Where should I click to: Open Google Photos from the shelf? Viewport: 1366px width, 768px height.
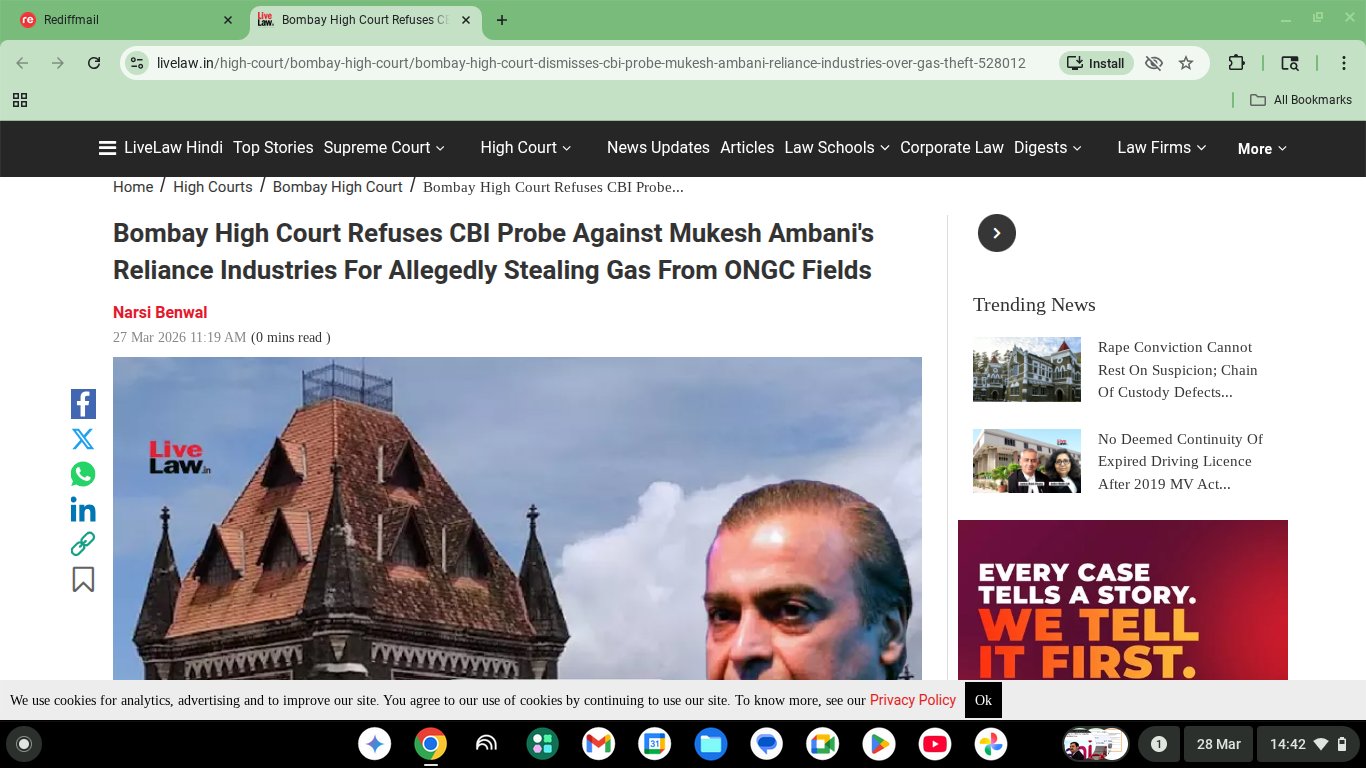991,744
